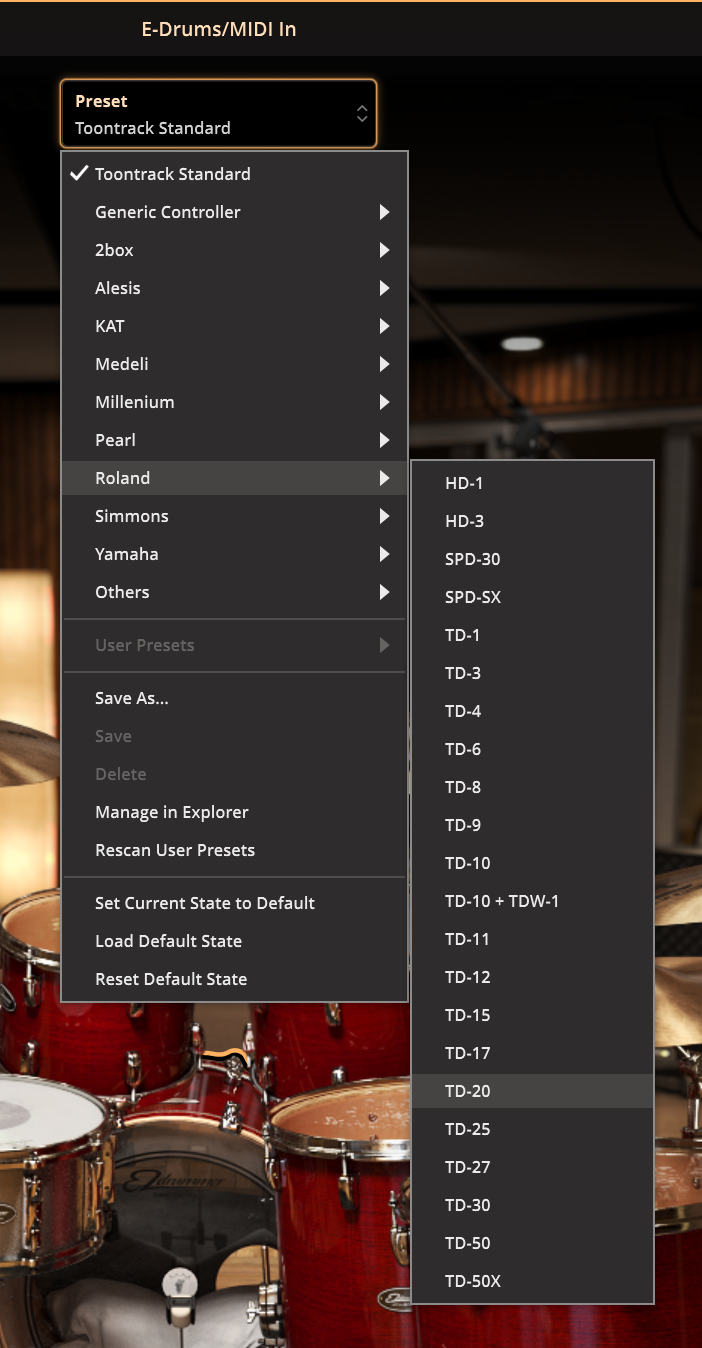The height and width of the screenshot is (1348, 702).
Task: Click the arrow next to Others
Action: (x=384, y=592)
